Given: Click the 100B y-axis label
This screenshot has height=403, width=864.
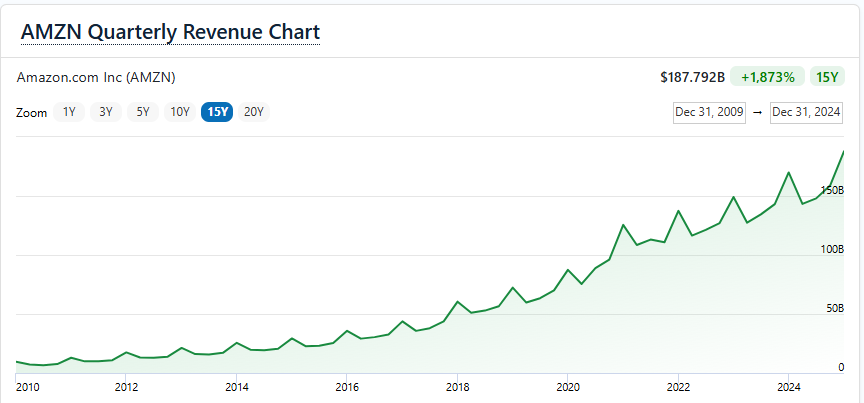Looking at the screenshot, I should (832, 249).
